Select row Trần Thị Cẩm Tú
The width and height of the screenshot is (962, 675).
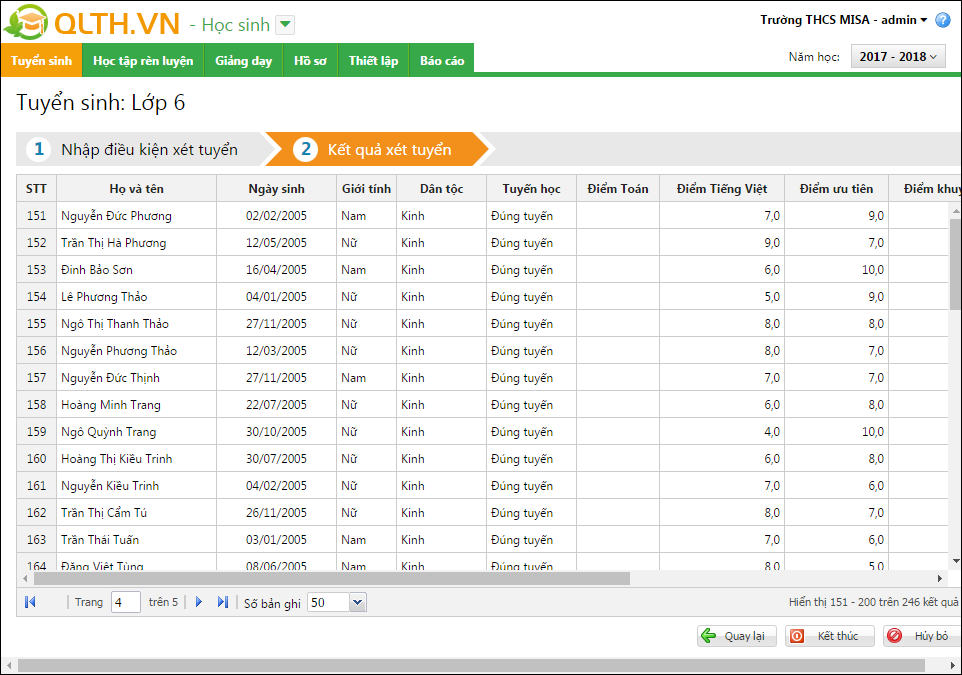[x=483, y=512]
